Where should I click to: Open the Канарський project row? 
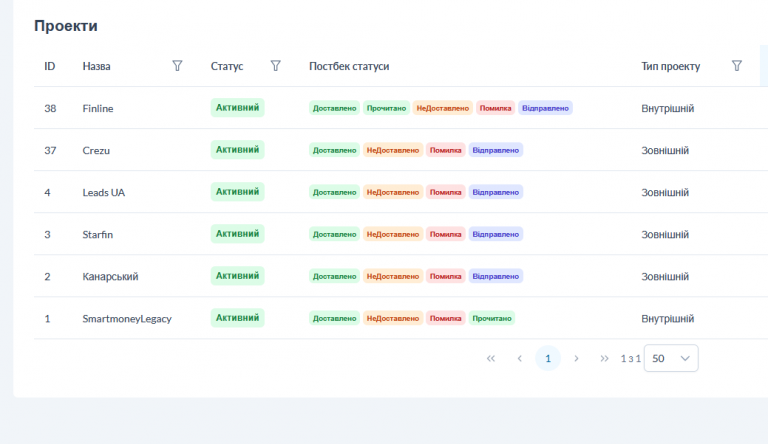[401, 276]
